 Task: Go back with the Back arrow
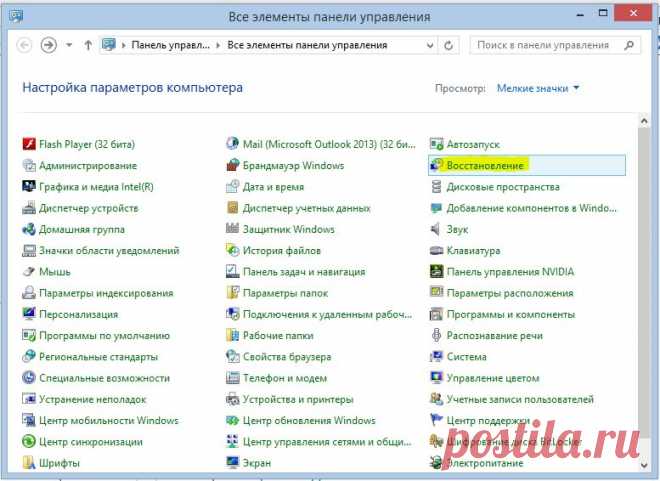(24, 45)
